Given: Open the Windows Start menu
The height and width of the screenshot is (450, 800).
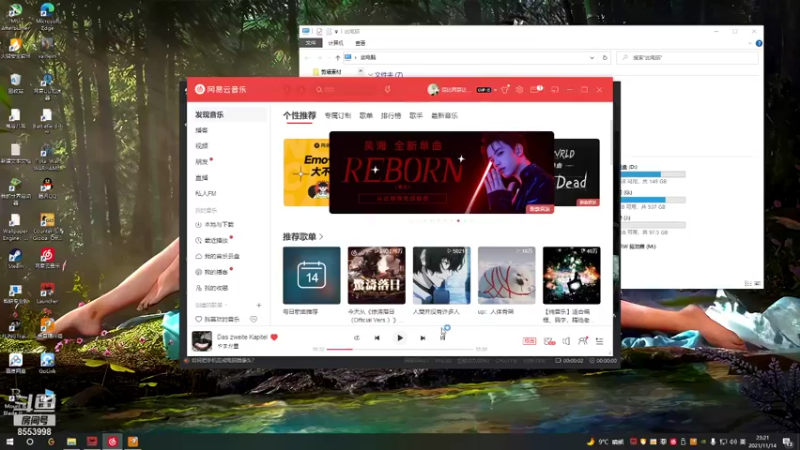Looking at the screenshot, I should click(9, 441).
